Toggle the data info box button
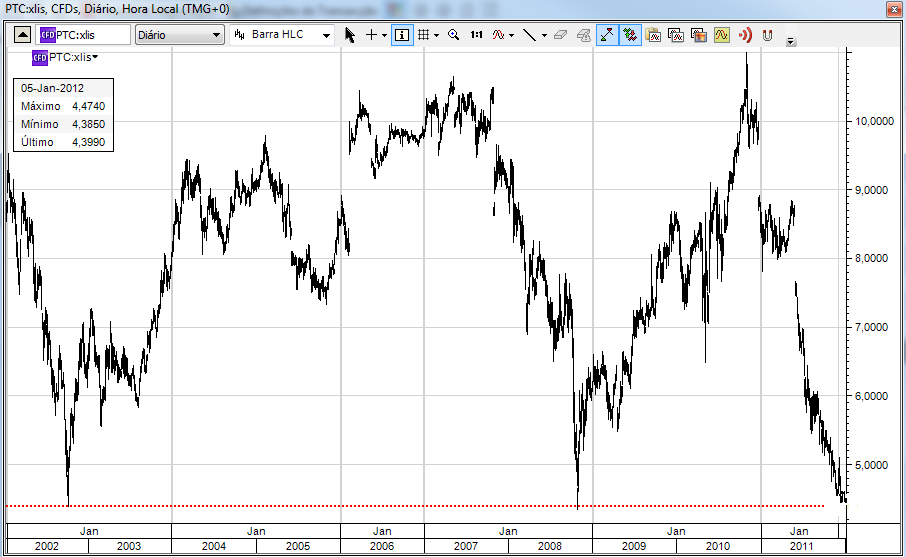This screenshot has width=906, height=557. [402, 35]
